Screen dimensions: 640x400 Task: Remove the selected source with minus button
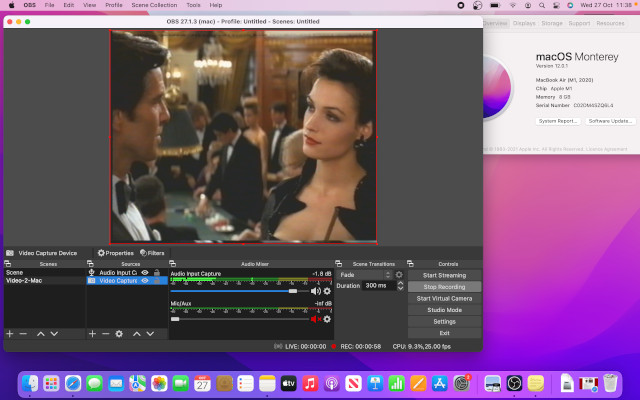(106, 333)
